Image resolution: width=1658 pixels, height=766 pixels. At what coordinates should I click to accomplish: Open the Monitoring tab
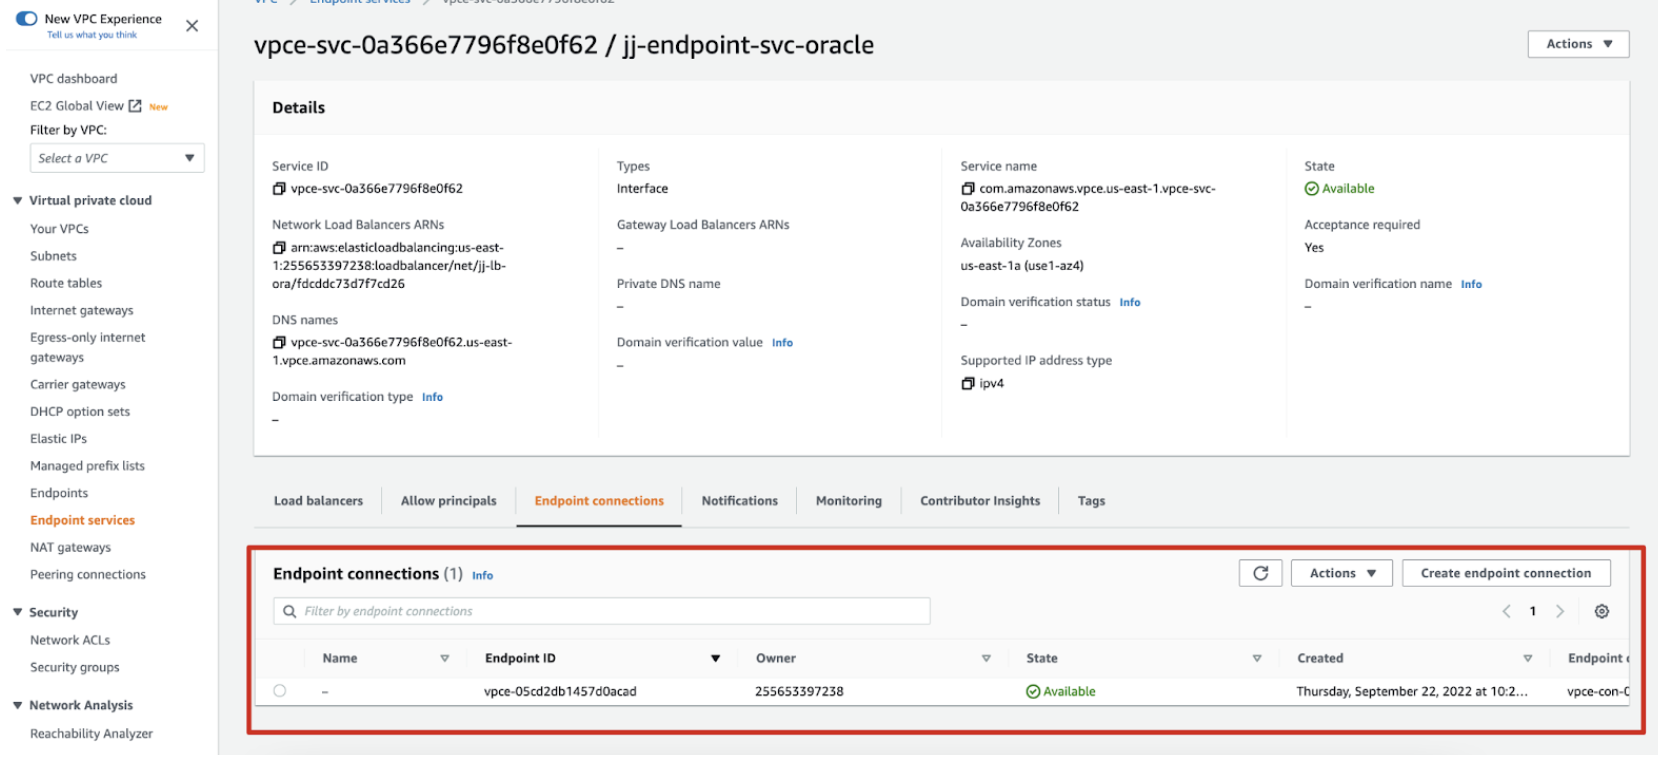click(x=848, y=501)
